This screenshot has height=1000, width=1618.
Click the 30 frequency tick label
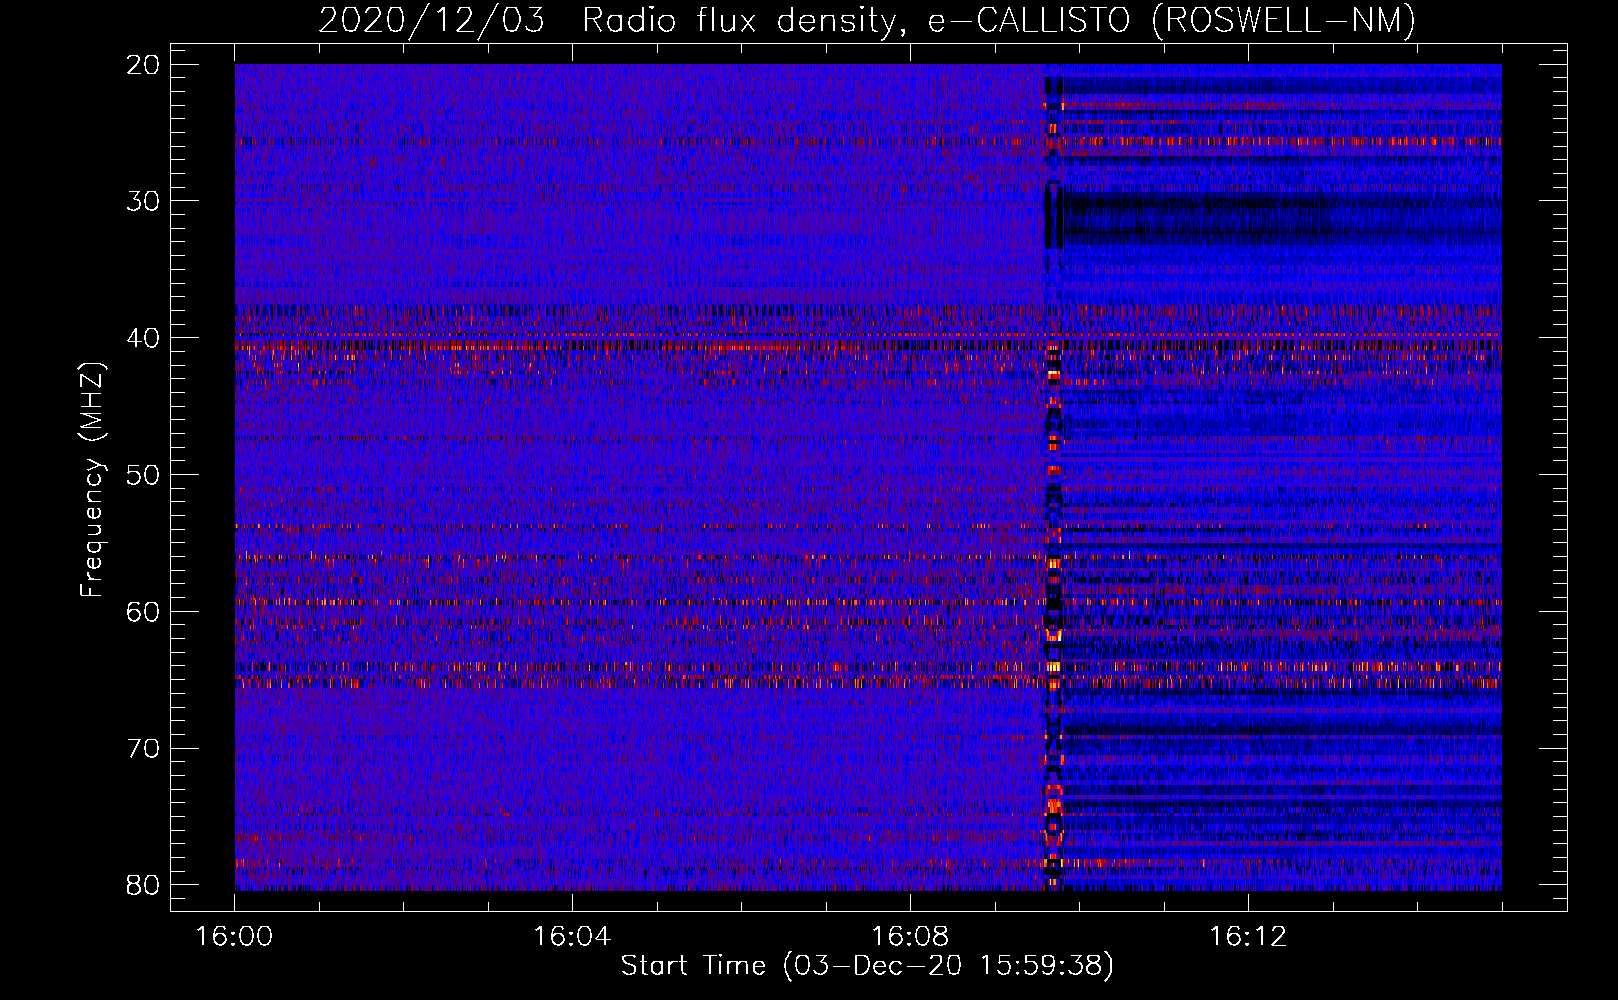[144, 201]
